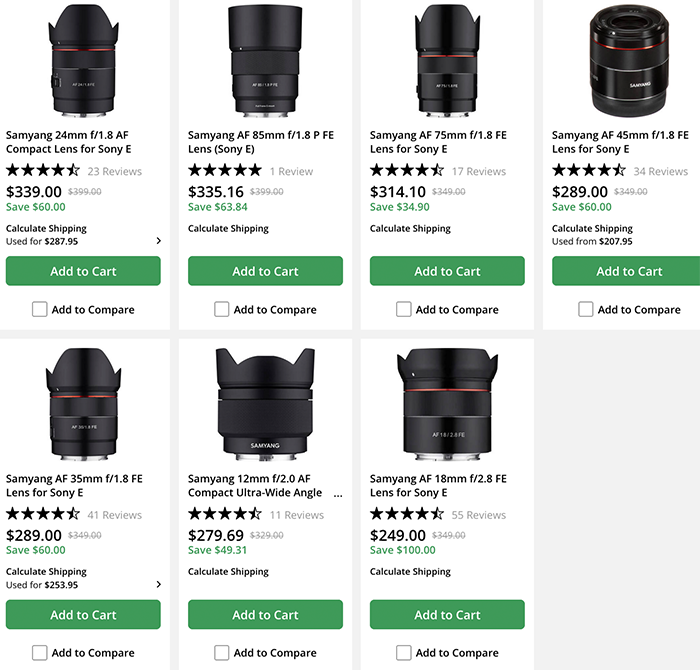Click star rating for Samyang AF 75mm lens

pyautogui.click(x=407, y=171)
